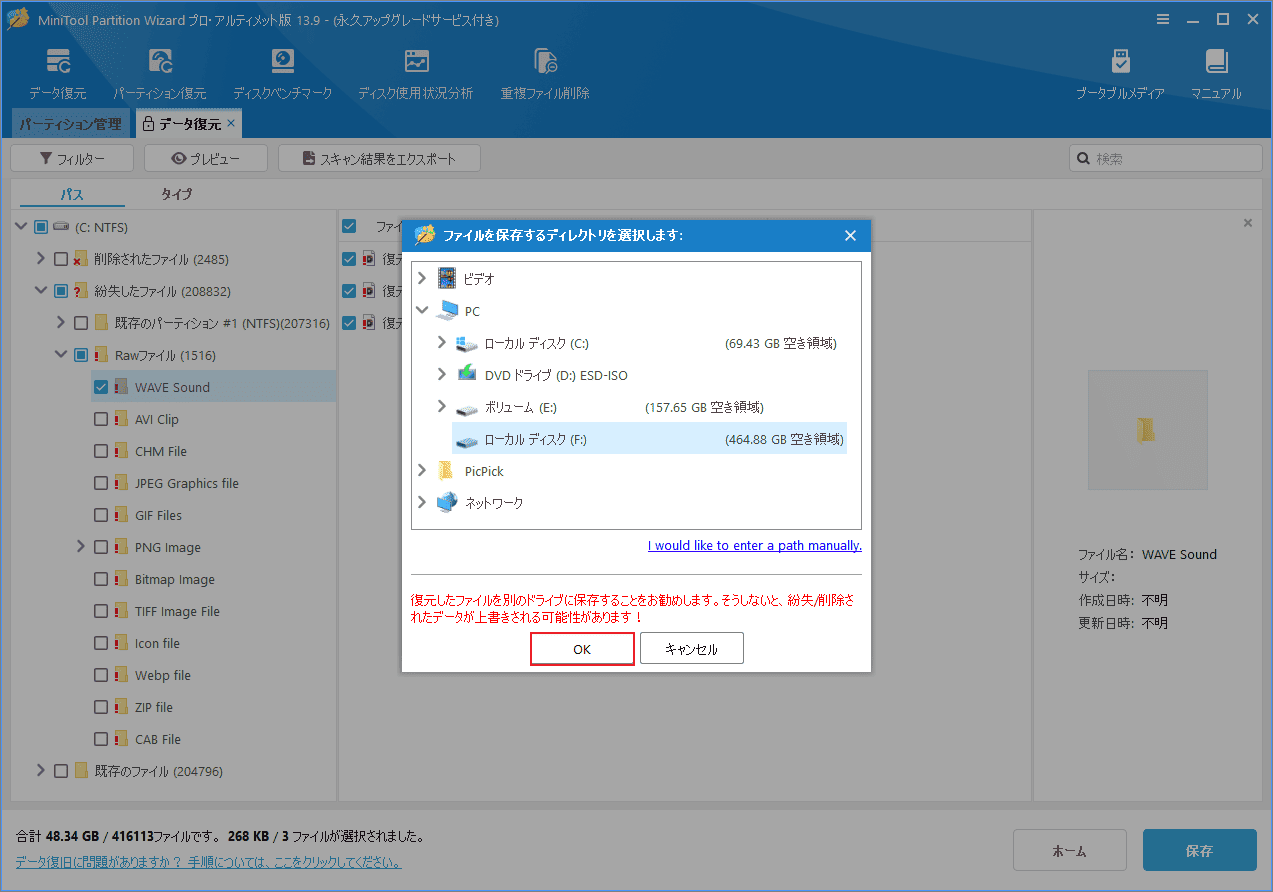Viewport: 1273px width, 892px height.
Task: Click the 削除されたファイル folder icon
Action: 80,259
